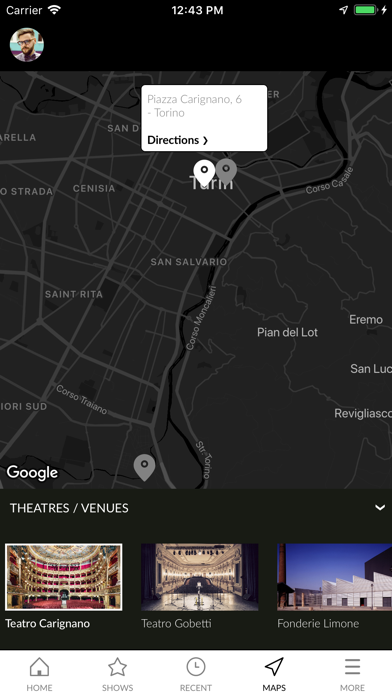The image size is (392, 696).
Task: Select the gray map pin near Str. Torino
Action: click(144, 467)
